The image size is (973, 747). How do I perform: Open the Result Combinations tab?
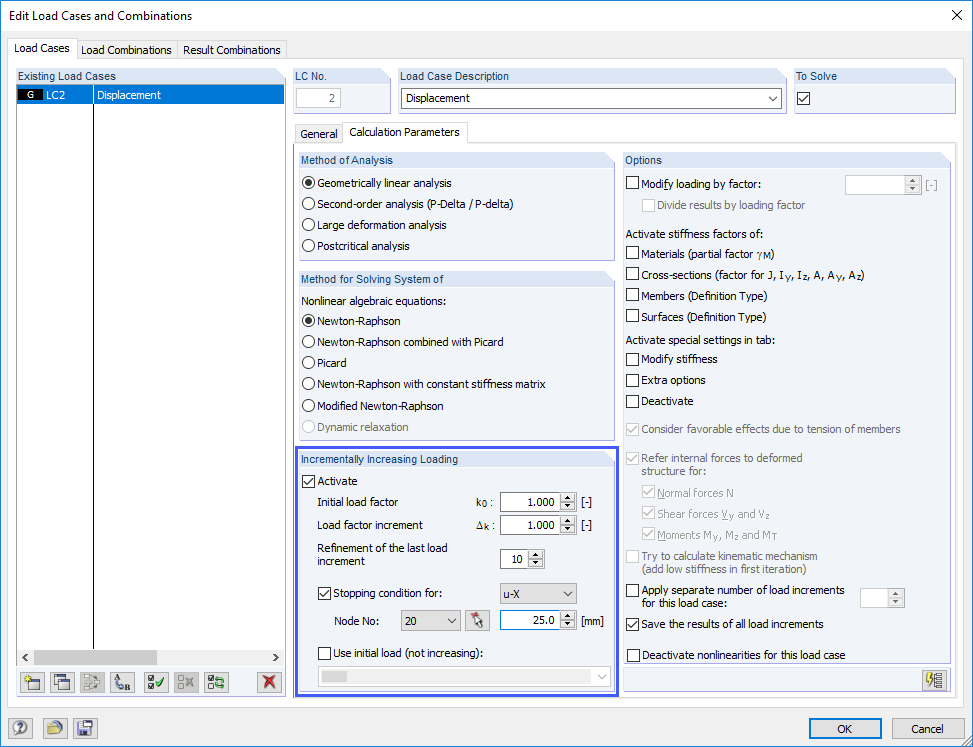pos(232,50)
